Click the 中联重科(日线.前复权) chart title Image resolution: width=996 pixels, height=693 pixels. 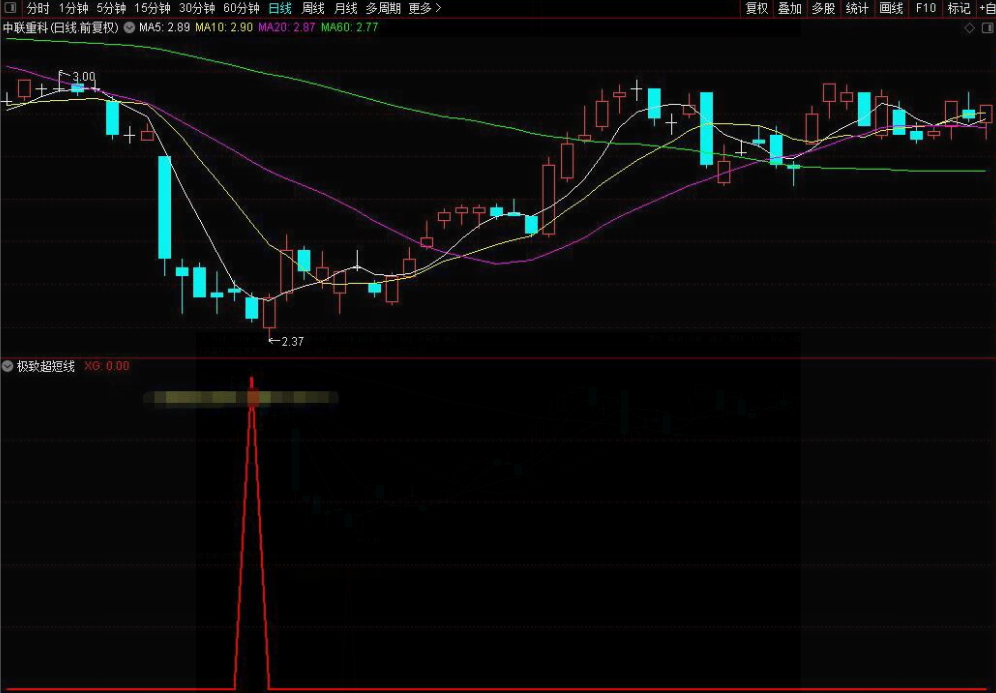pyautogui.click(x=61, y=27)
